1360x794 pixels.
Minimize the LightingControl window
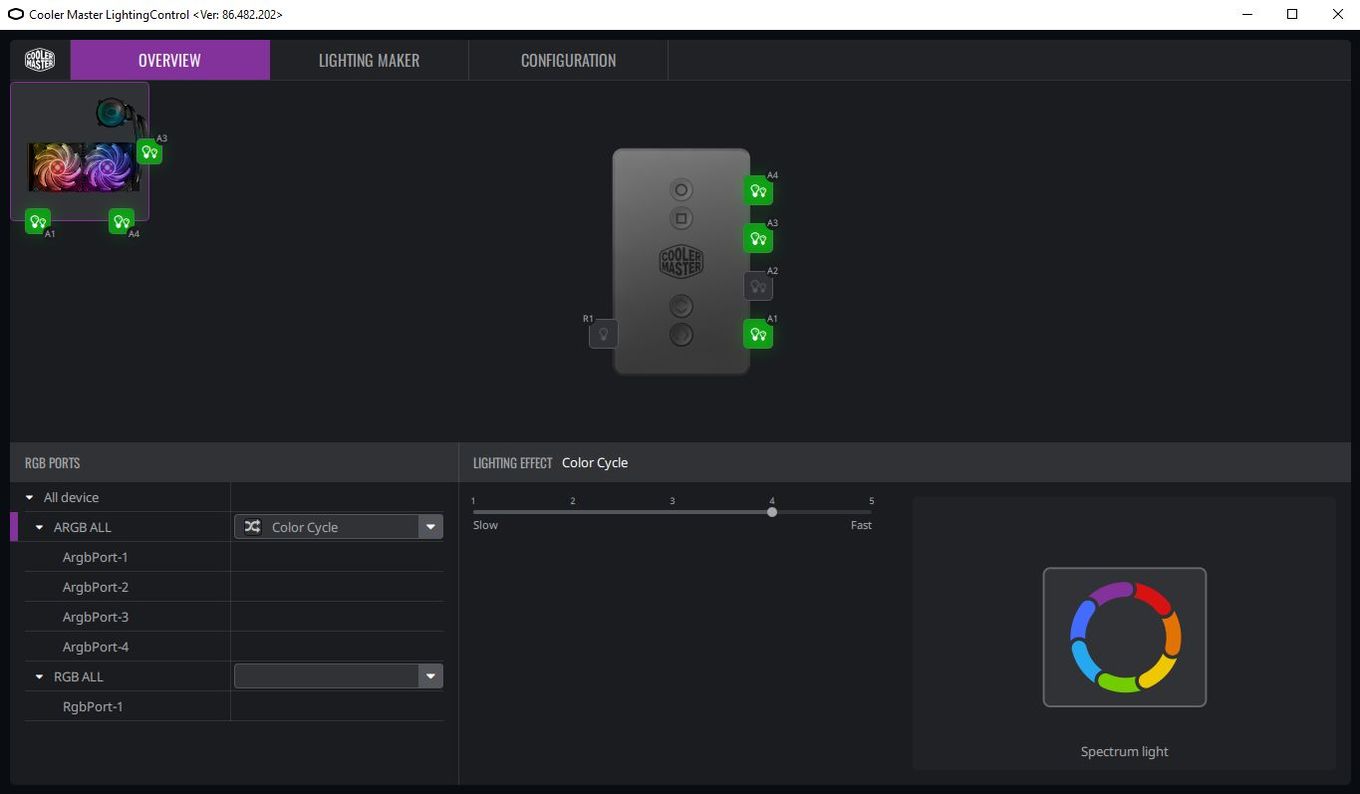tap(1247, 14)
